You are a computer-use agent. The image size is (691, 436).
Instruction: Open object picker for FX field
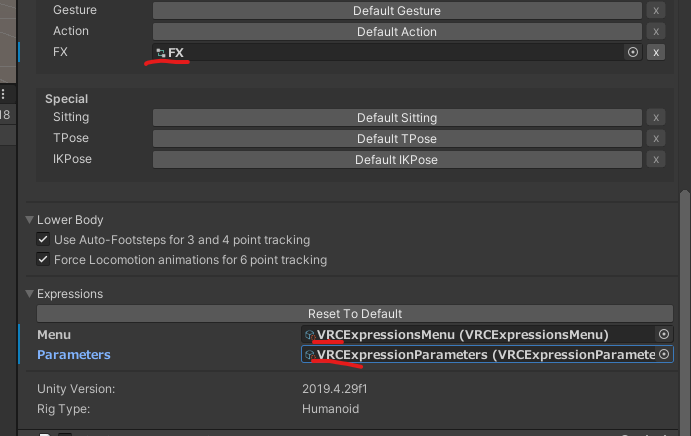[x=633, y=52]
